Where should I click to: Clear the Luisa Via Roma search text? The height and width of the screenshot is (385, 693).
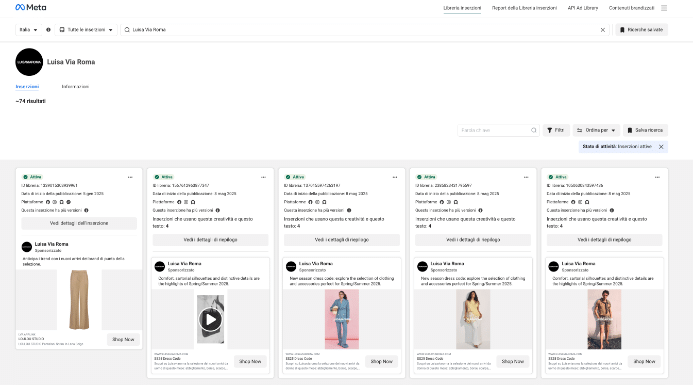[x=602, y=30]
